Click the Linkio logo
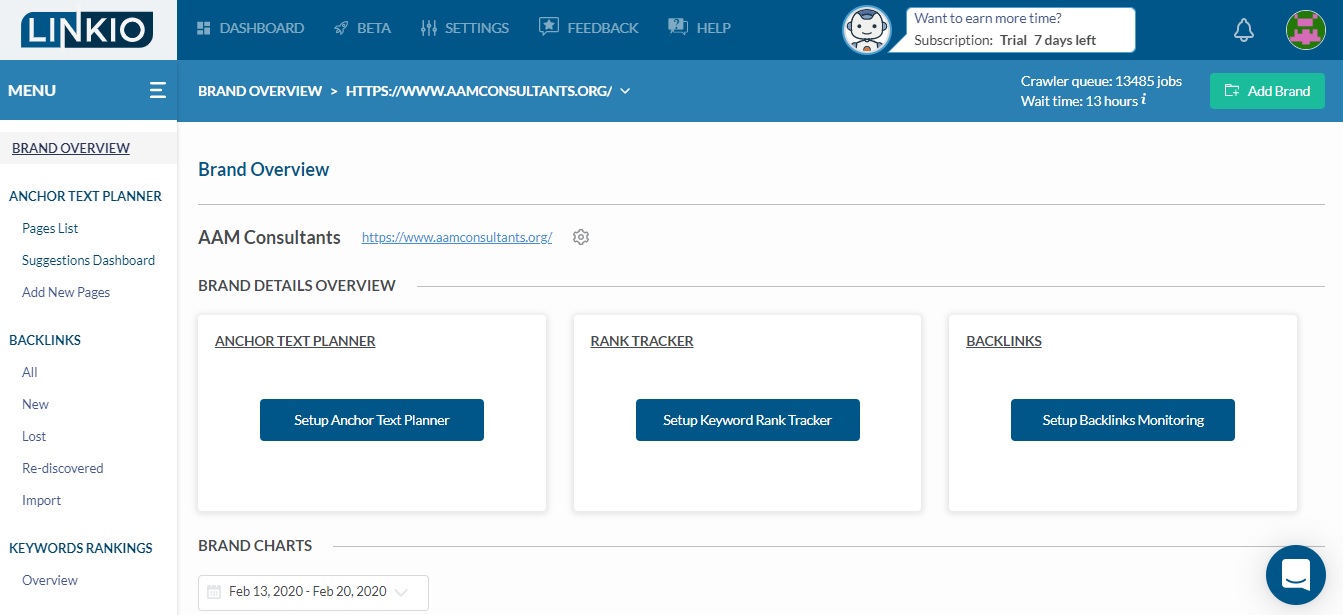 pyautogui.click(x=88, y=29)
